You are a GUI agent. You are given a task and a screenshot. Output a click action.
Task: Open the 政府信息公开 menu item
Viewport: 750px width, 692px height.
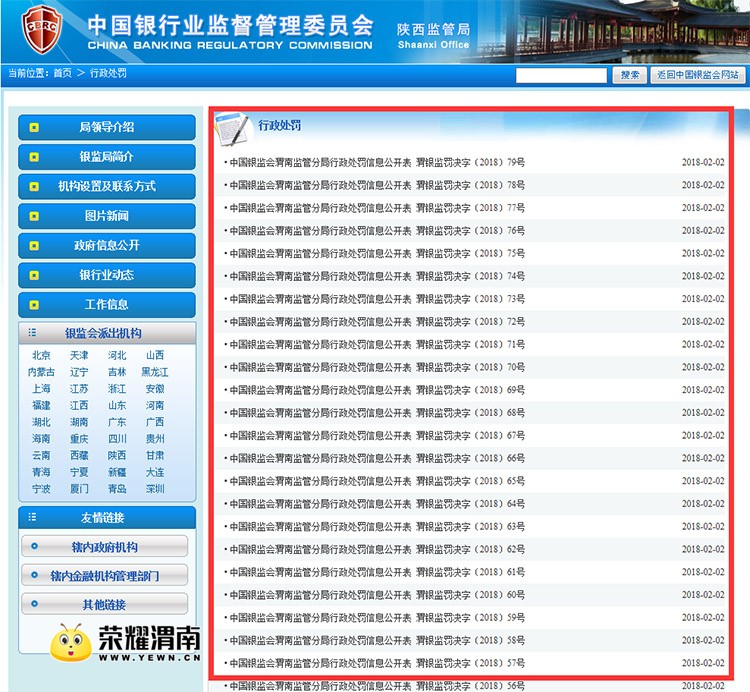point(107,246)
